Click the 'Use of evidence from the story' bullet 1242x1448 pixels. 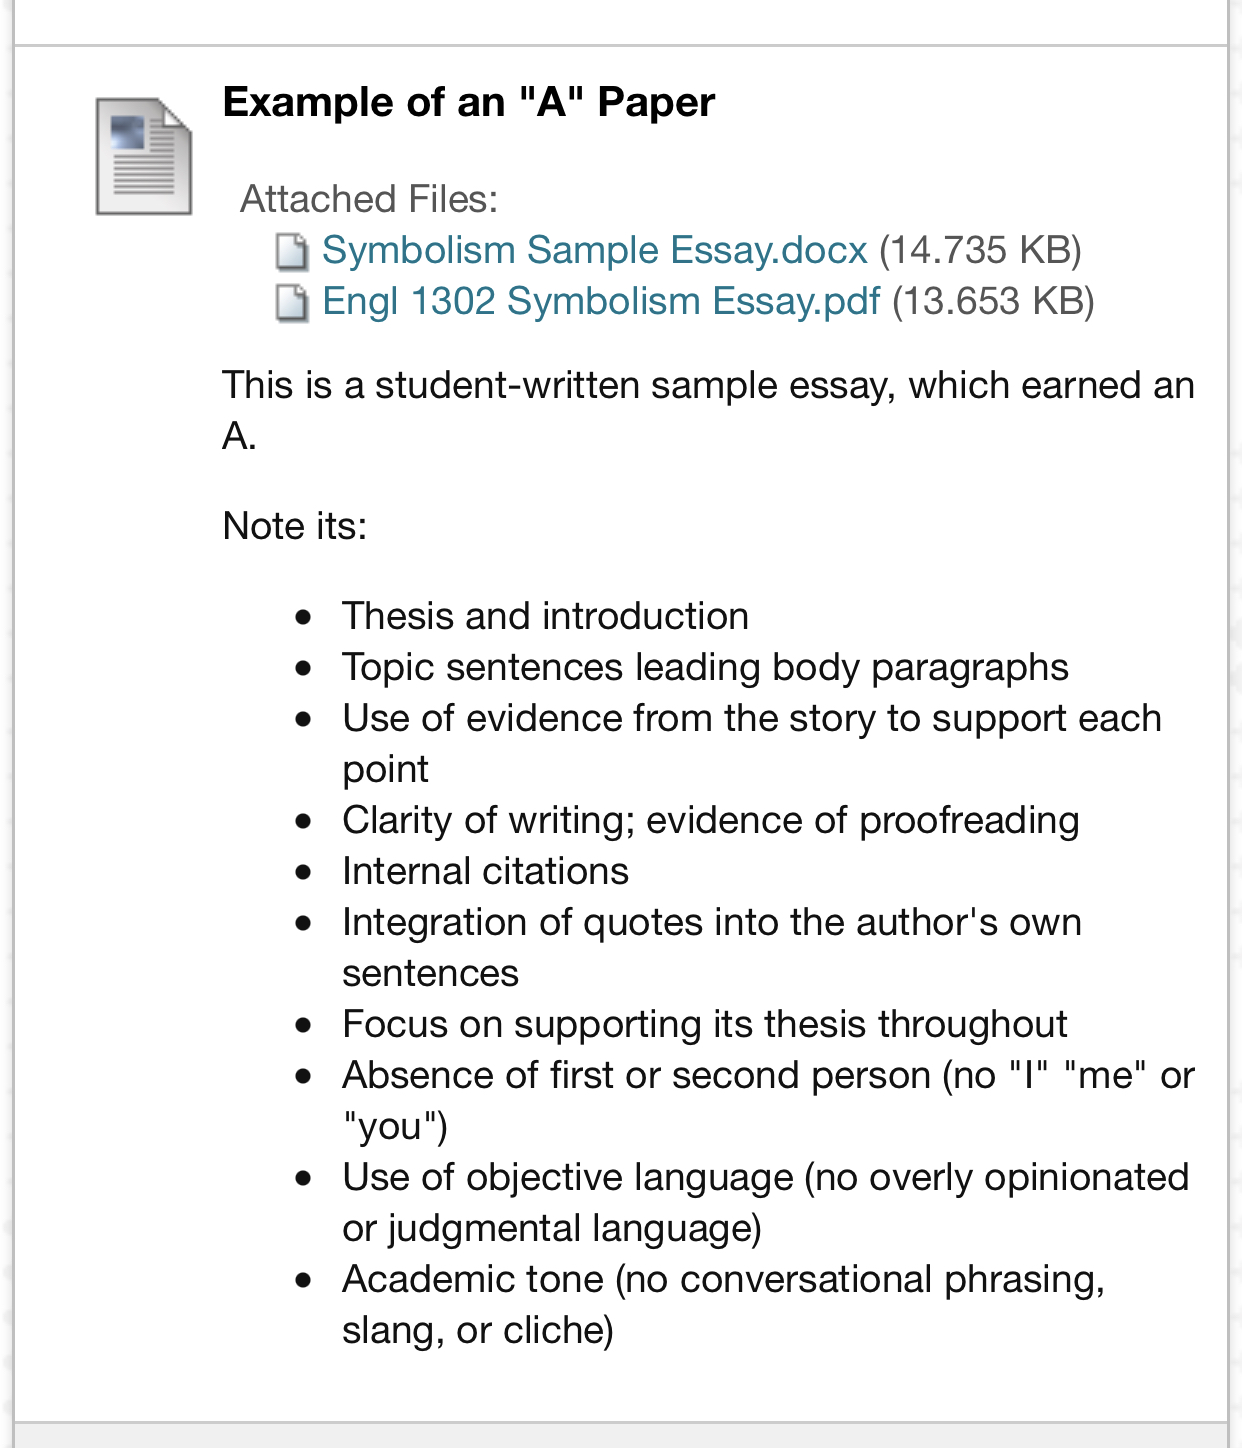[751, 718]
